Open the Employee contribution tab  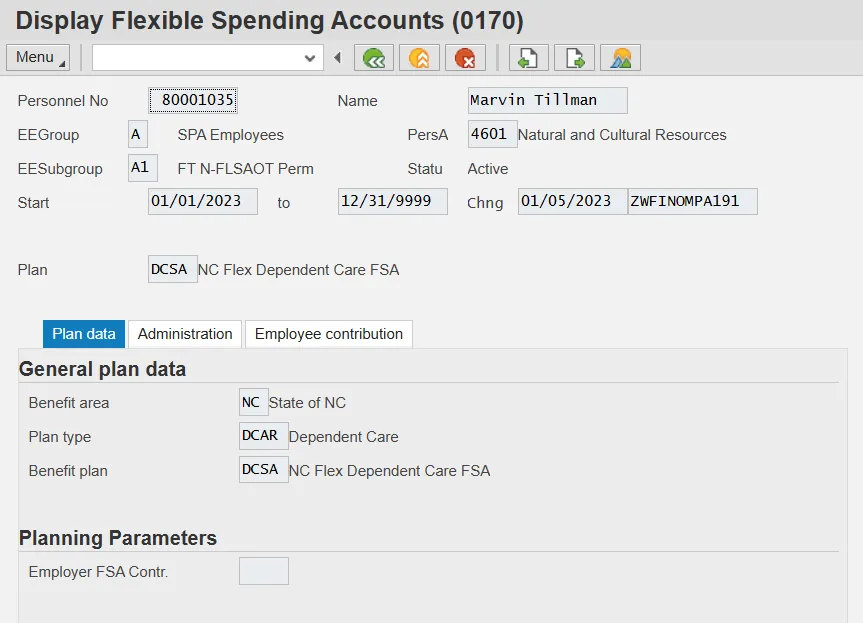pos(329,334)
